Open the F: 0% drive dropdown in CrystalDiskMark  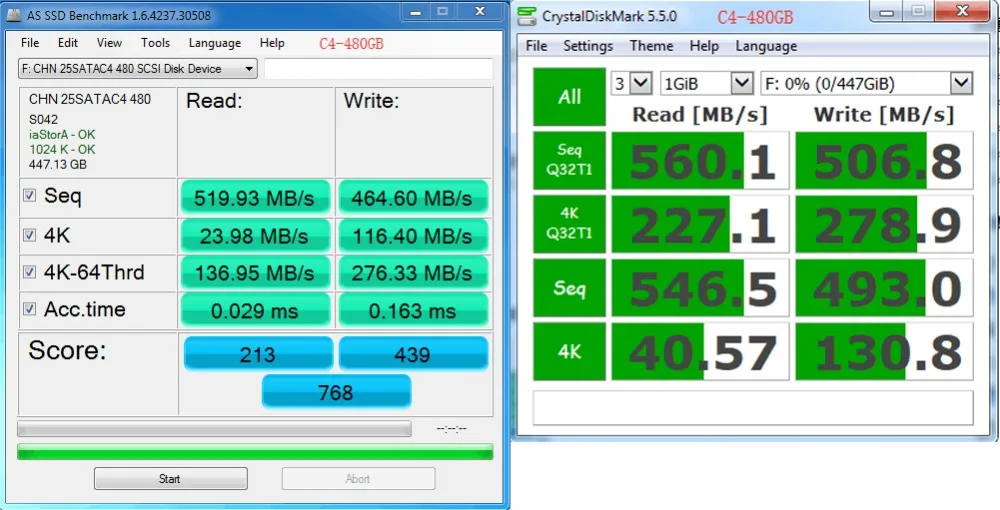[866, 84]
